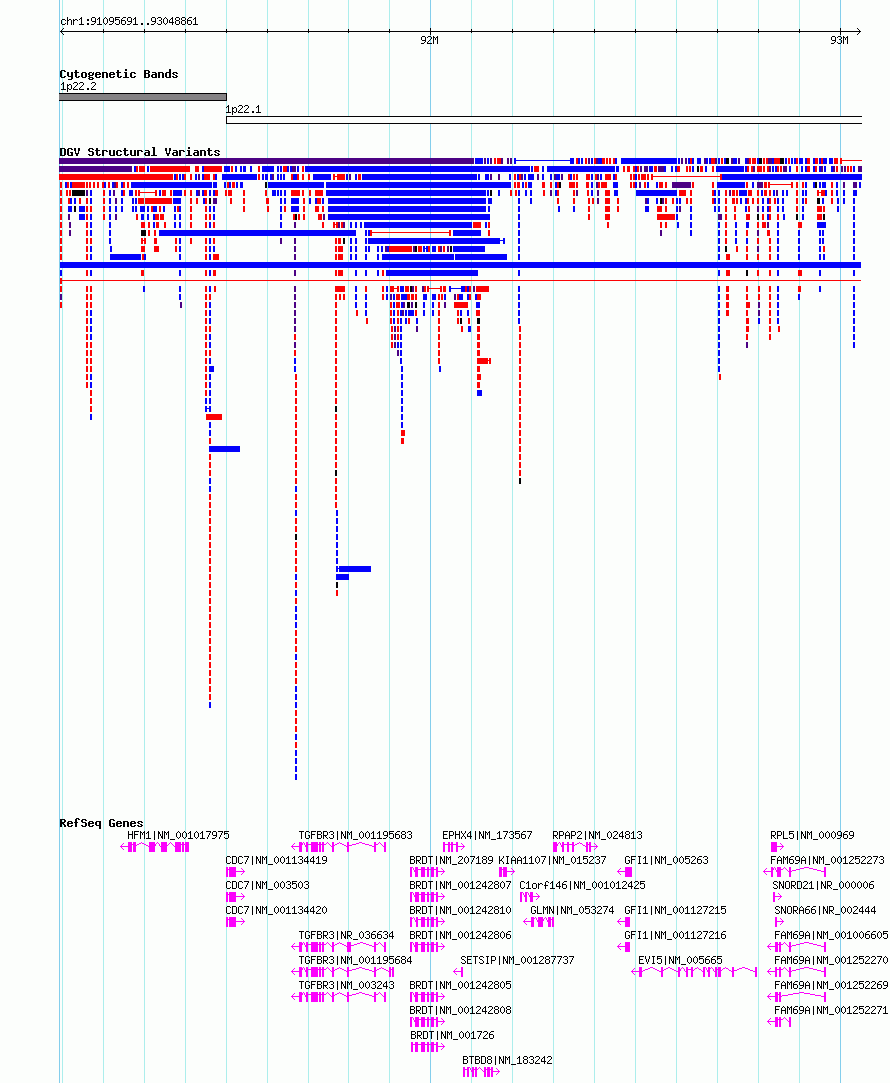Select the long dark purple variant bar at top
Screen dimensions: 890x1083
(267, 161)
